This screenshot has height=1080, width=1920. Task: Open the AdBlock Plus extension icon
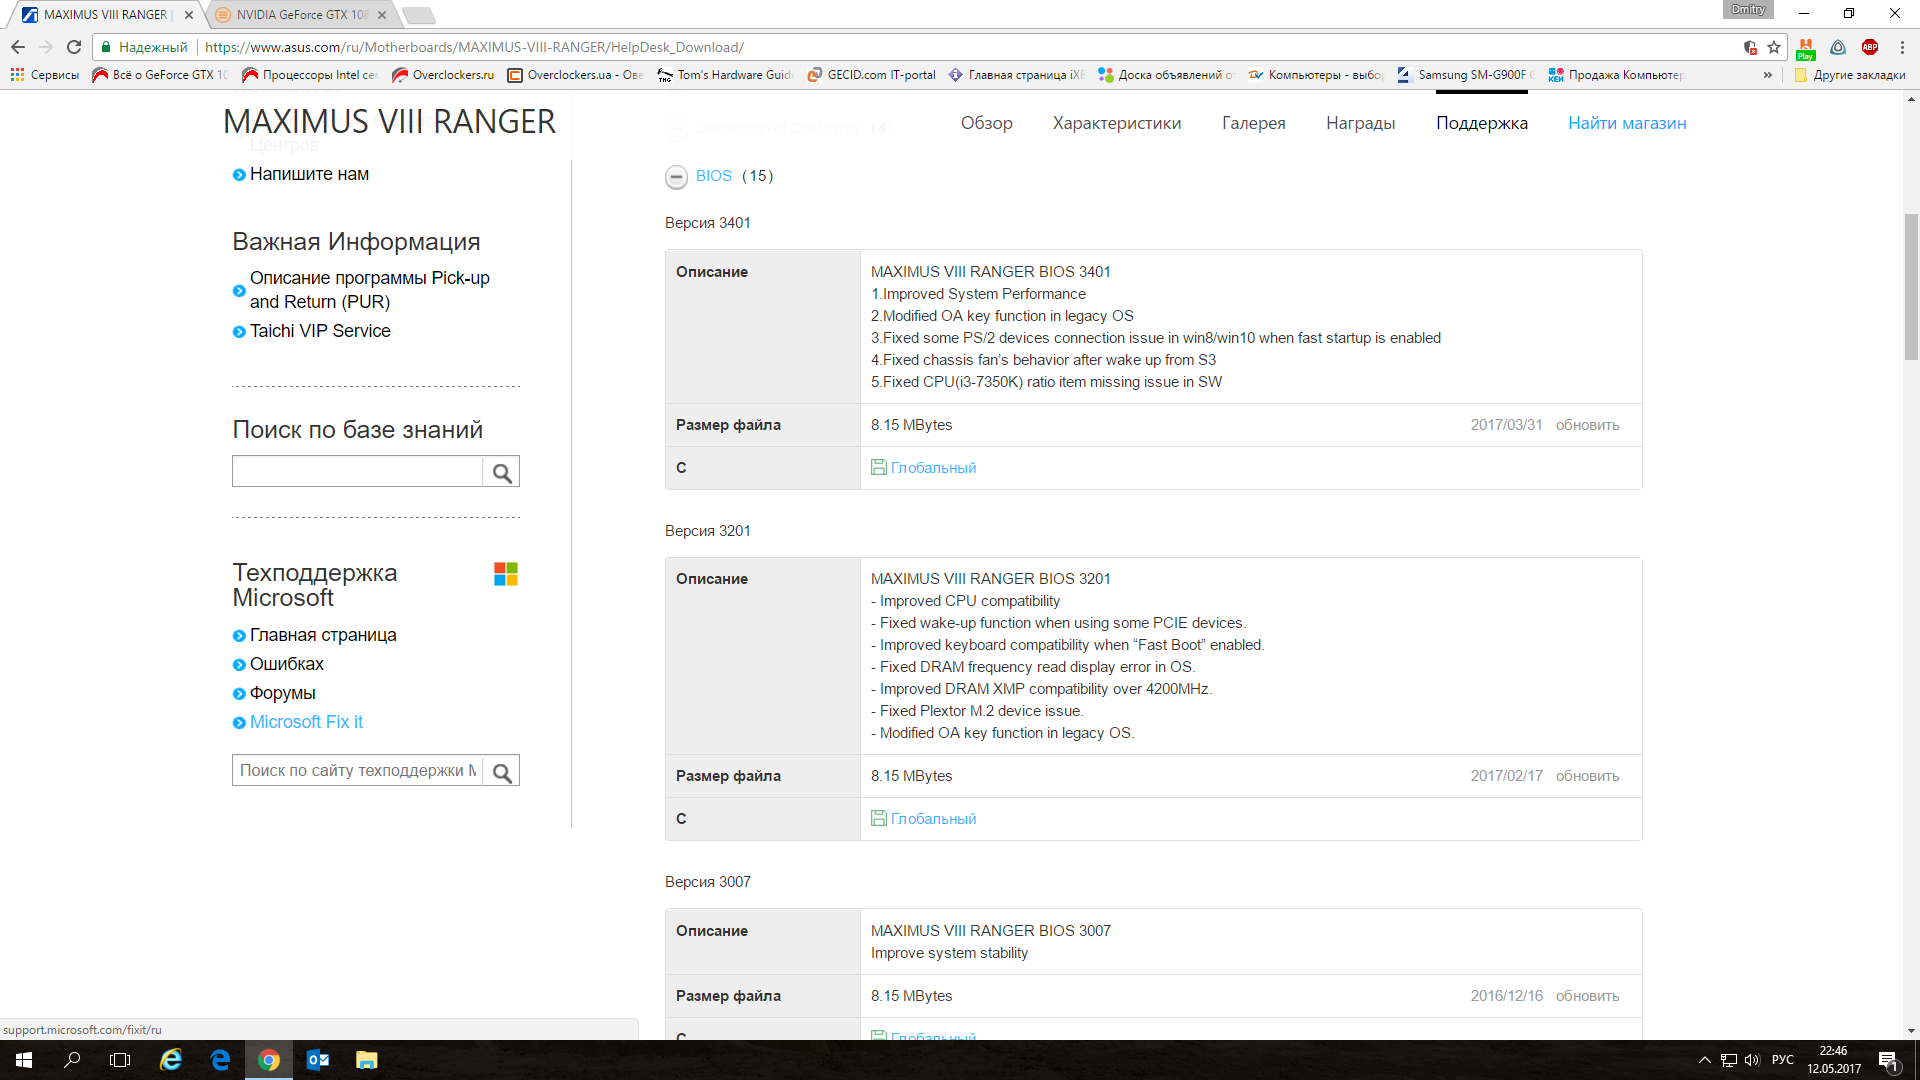click(1870, 47)
